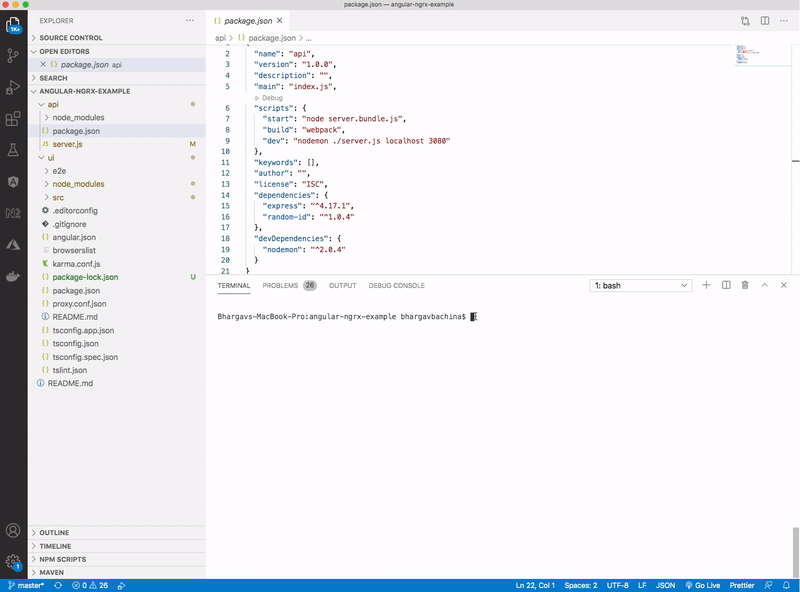The height and width of the screenshot is (592, 800).
Task: Expand the Source Control section
Action: pyautogui.click(x=117, y=38)
